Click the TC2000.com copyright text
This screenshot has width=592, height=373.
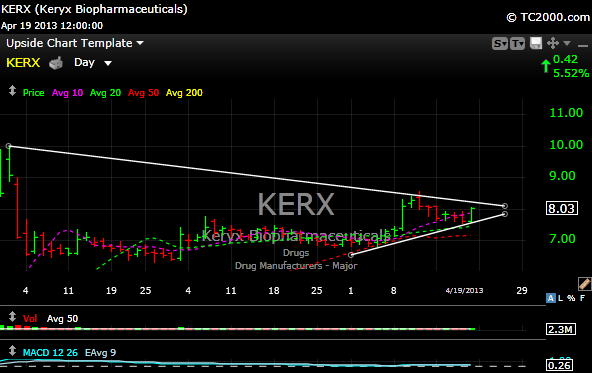tap(548, 17)
